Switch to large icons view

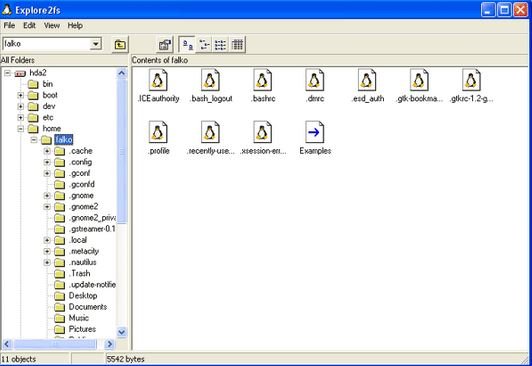click(188, 44)
